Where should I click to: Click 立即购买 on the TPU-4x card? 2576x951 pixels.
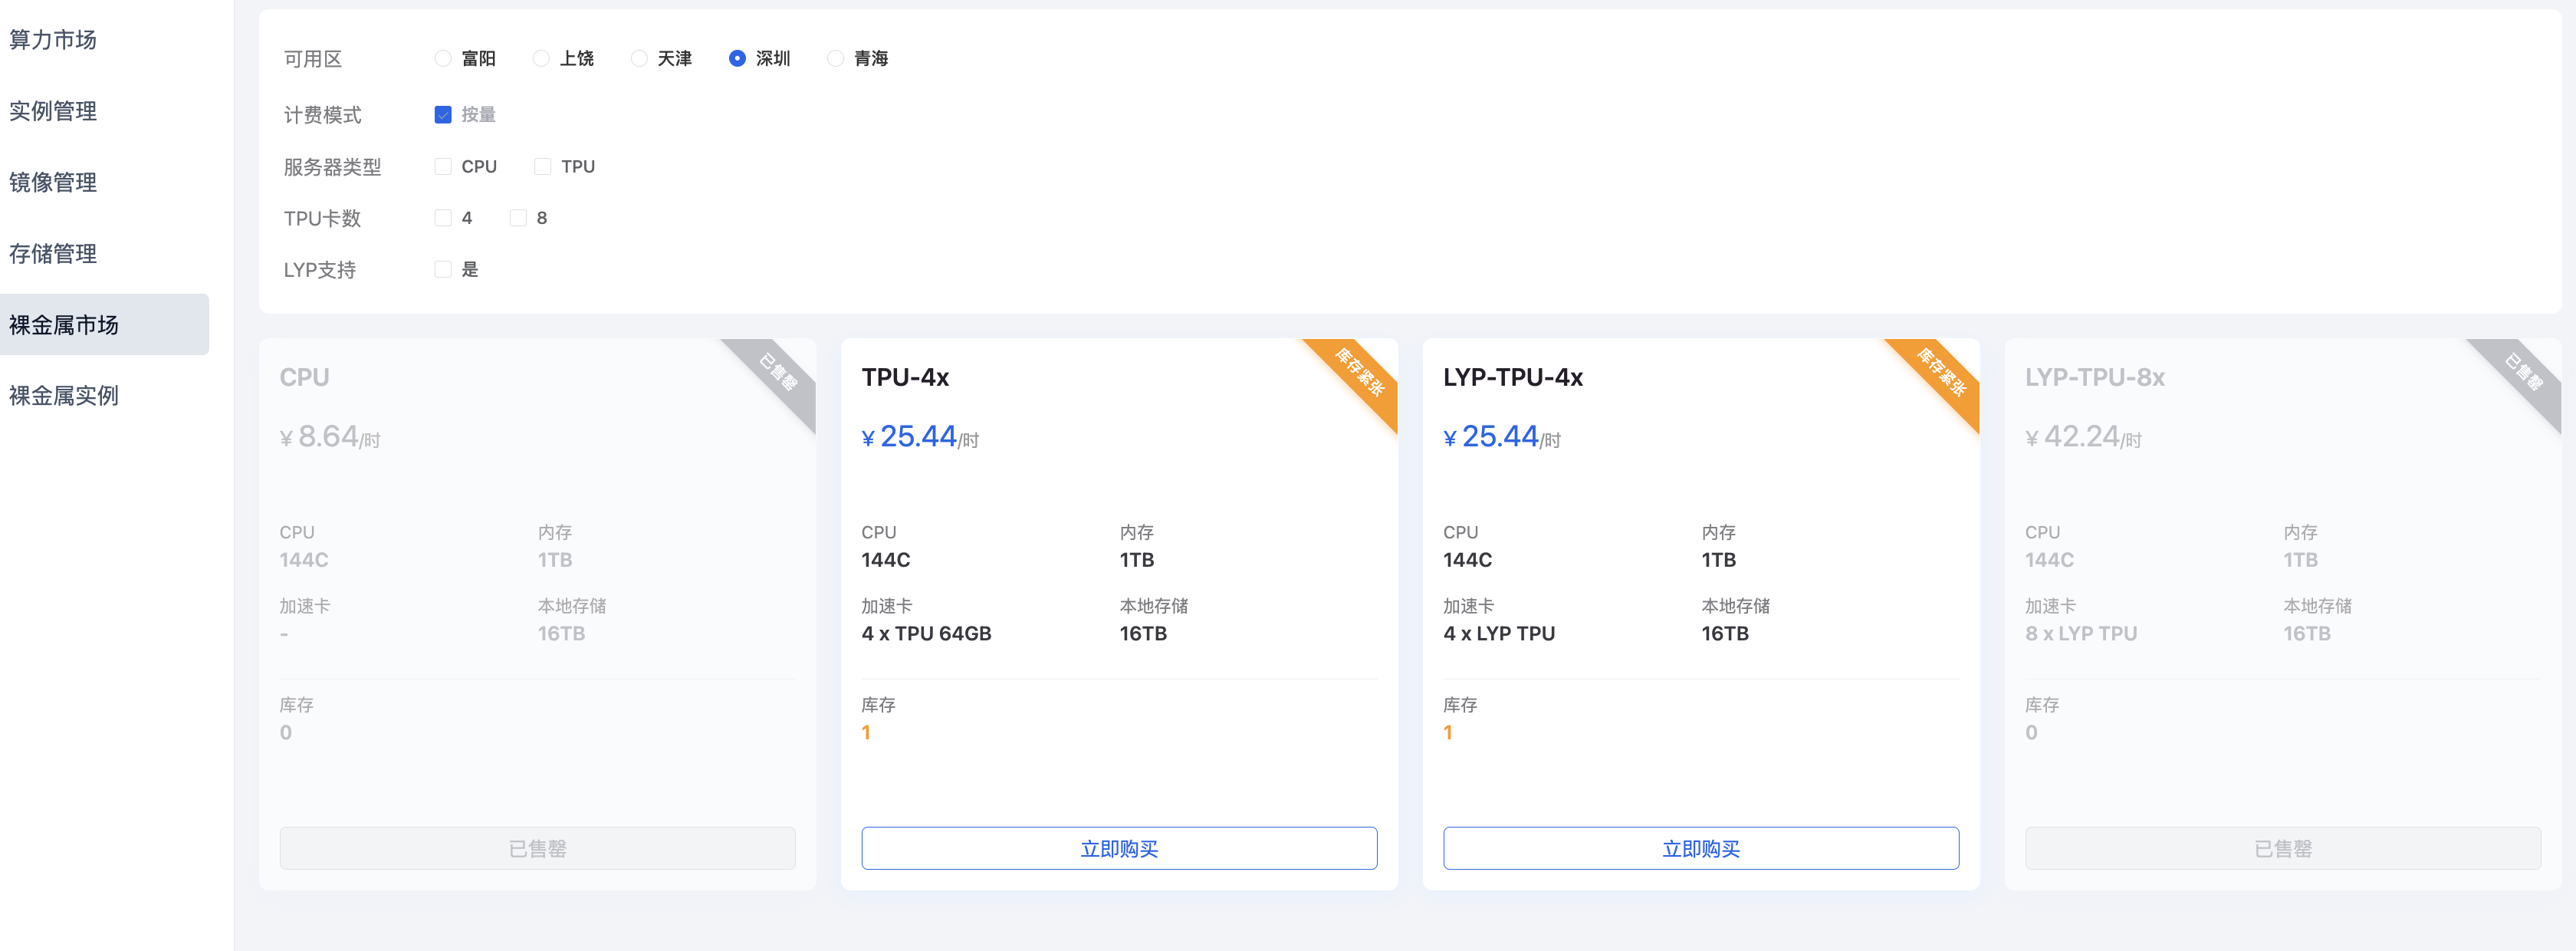pyautogui.click(x=1118, y=848)
